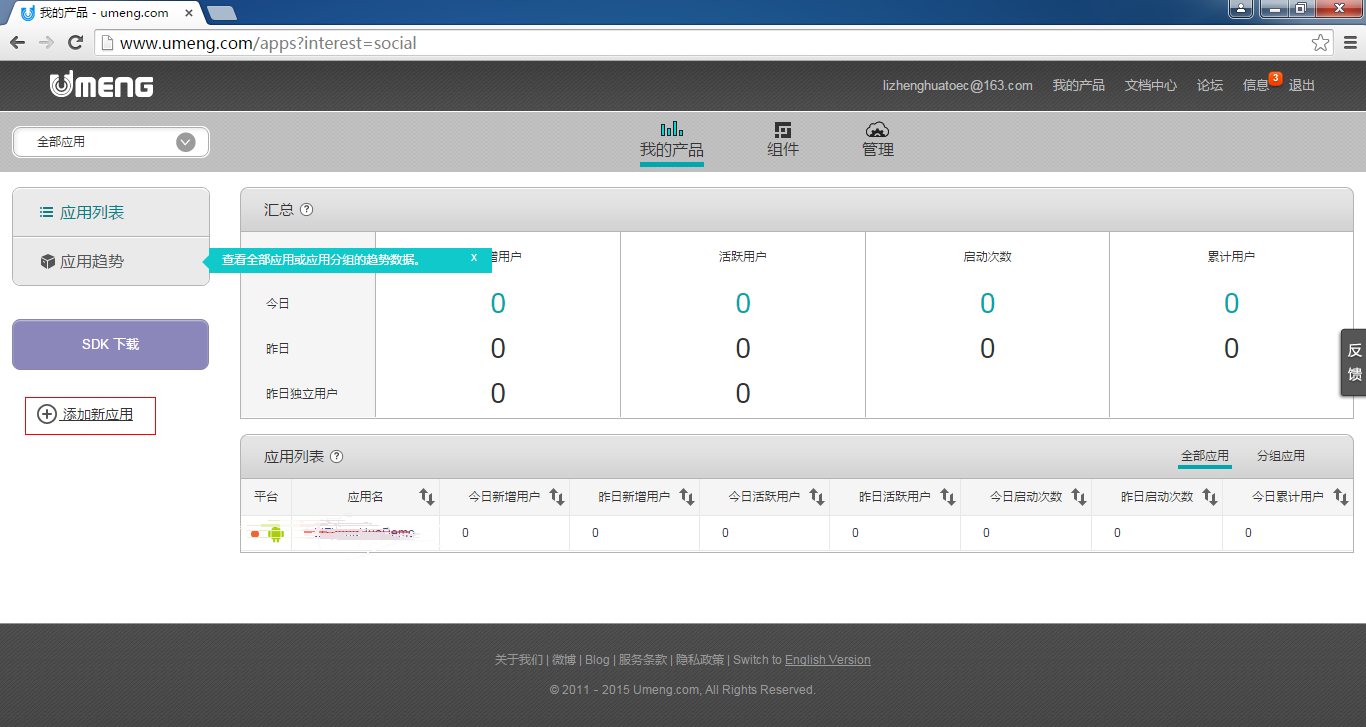Click account email lizhenghuatoec@163.com
The image size is (1366, 727).
pyautogui.click(x=957, y=86)
